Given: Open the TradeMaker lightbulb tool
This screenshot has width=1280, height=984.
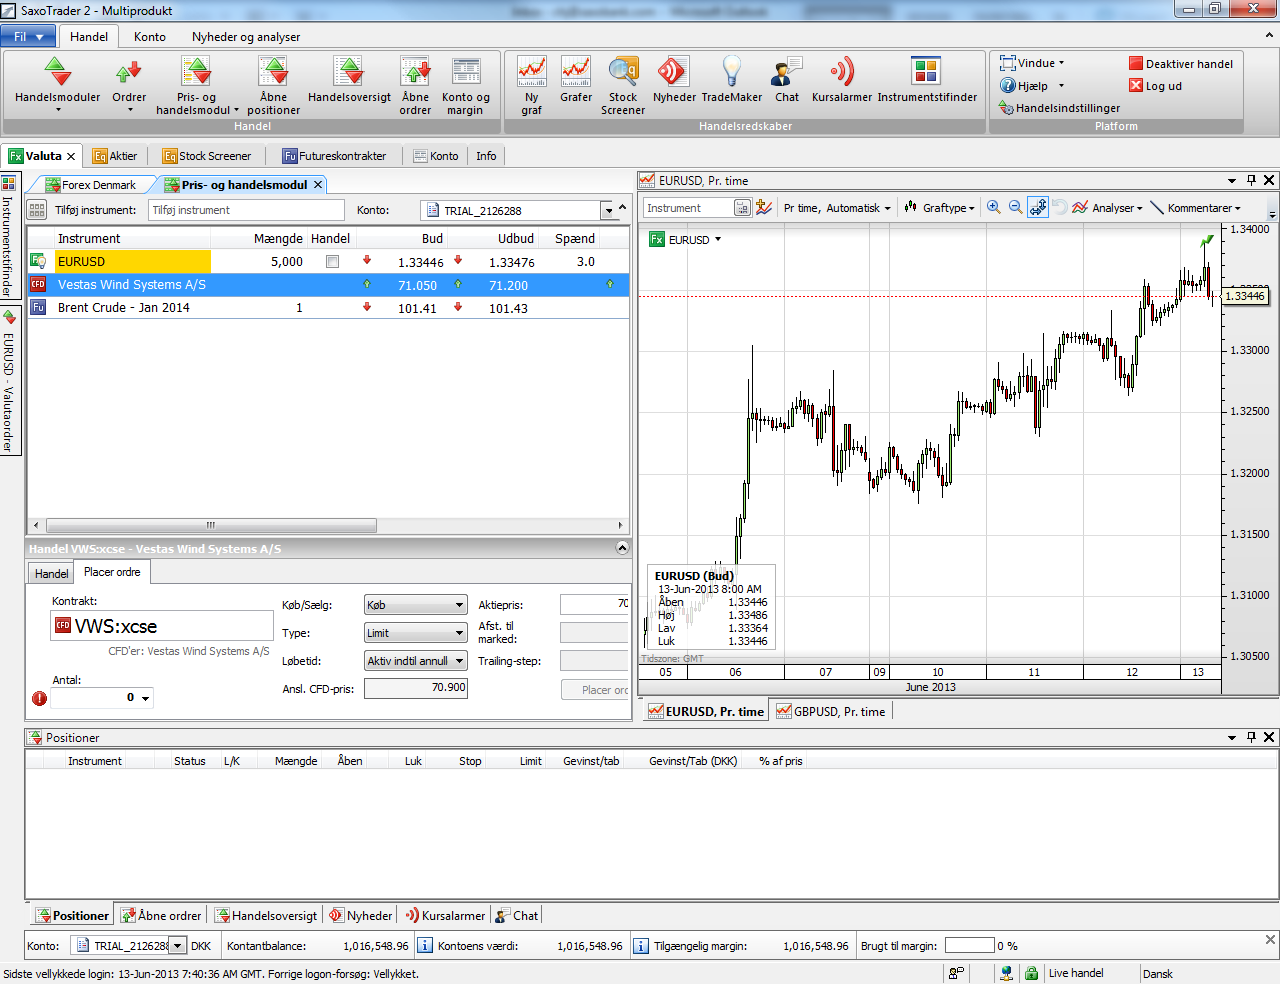Looking at the screenshot, I should 732,80.
